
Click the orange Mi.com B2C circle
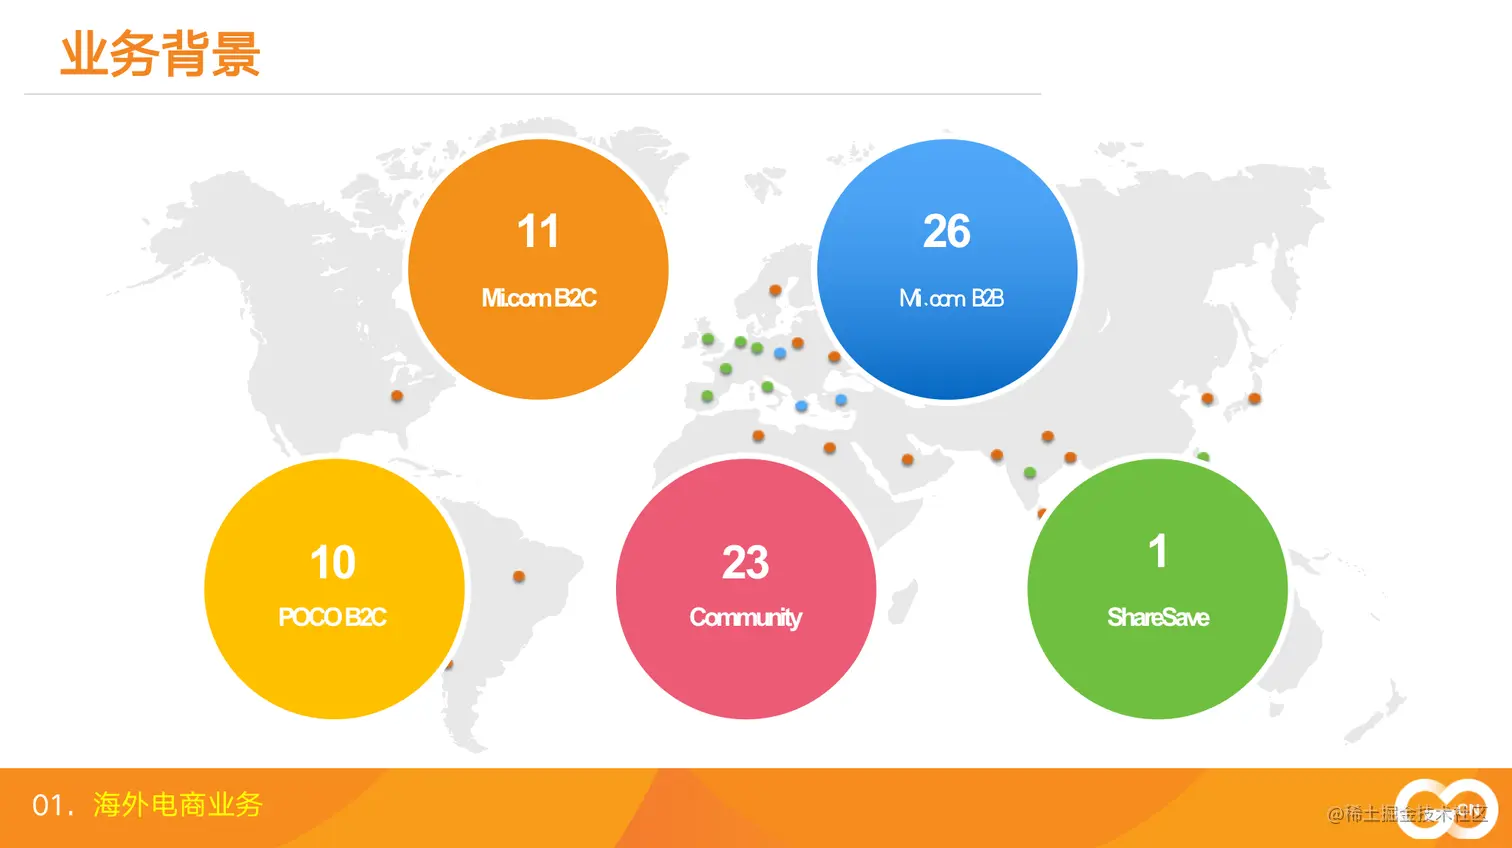[538, 269]
